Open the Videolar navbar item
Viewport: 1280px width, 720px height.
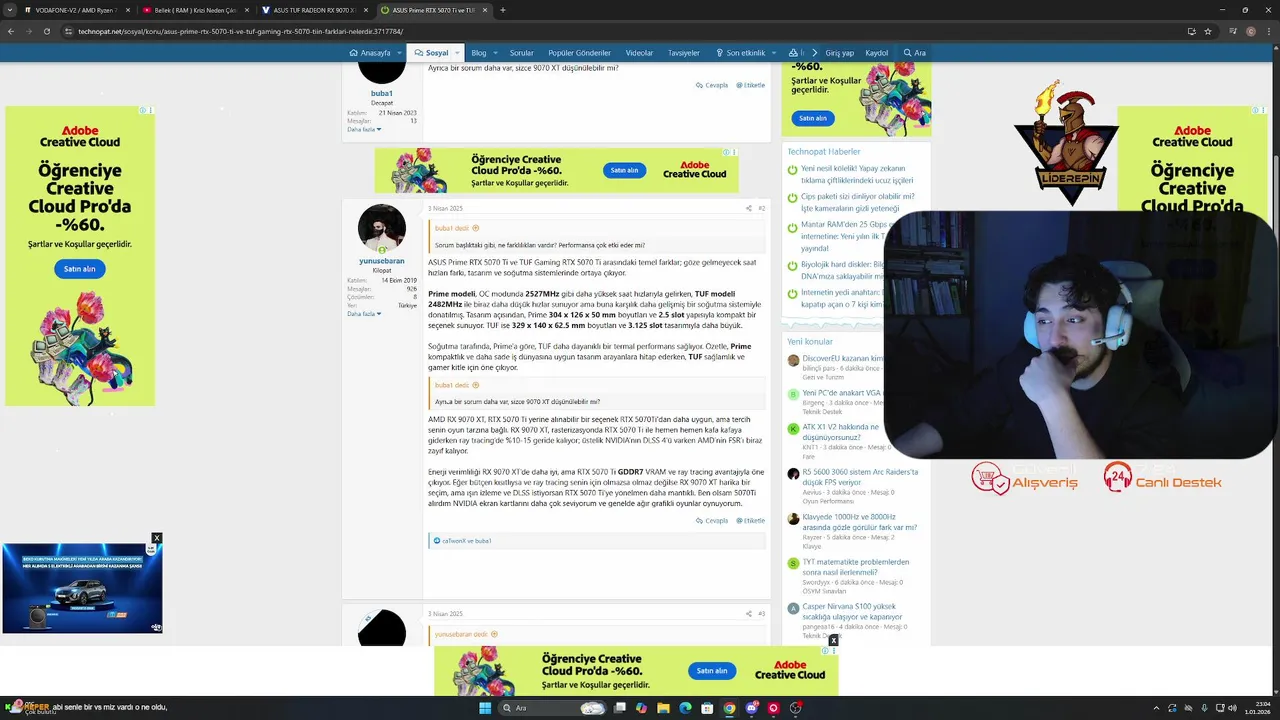(x=639, y=53)
